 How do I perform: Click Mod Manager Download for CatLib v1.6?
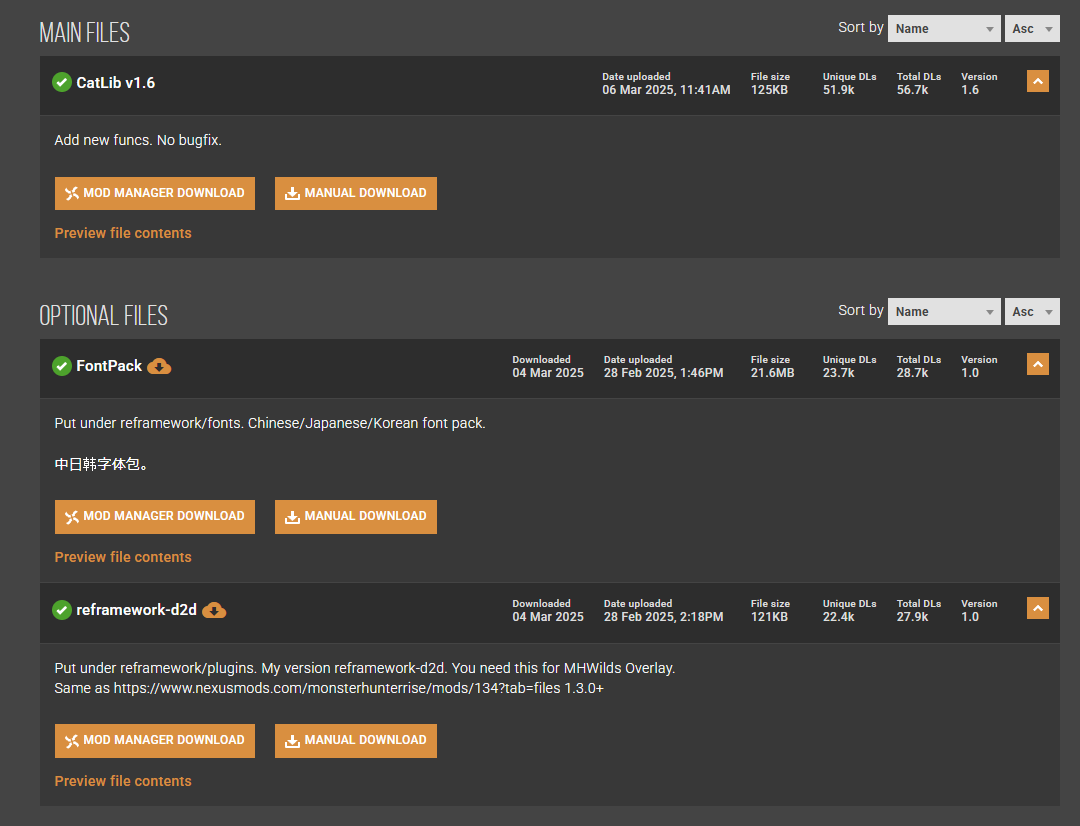point(155,194)
